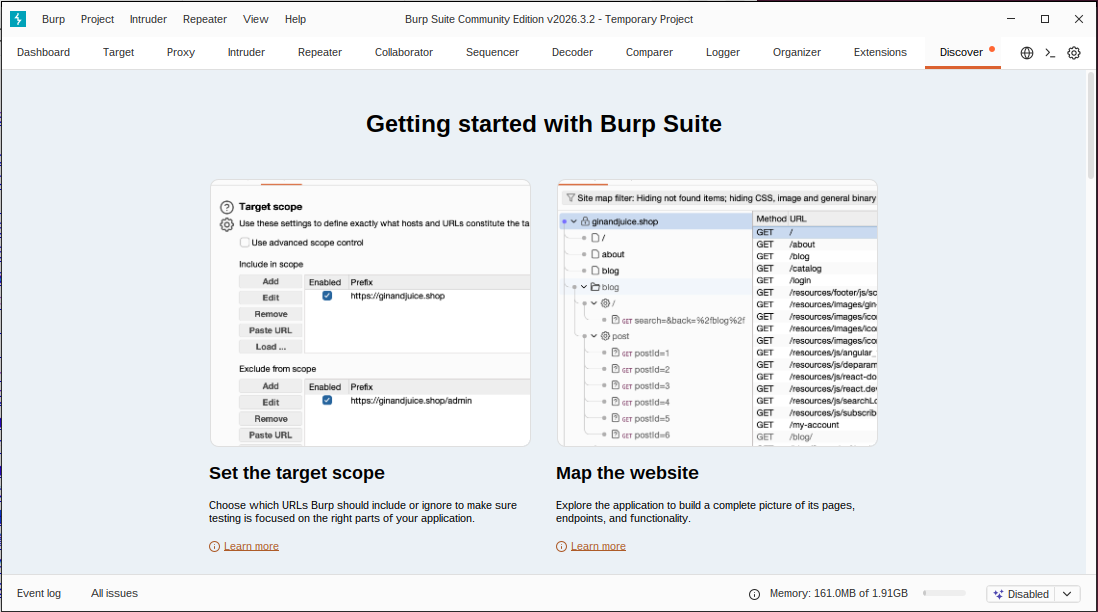
Task: Switch to the Logger tab
Action: point(723,53)
